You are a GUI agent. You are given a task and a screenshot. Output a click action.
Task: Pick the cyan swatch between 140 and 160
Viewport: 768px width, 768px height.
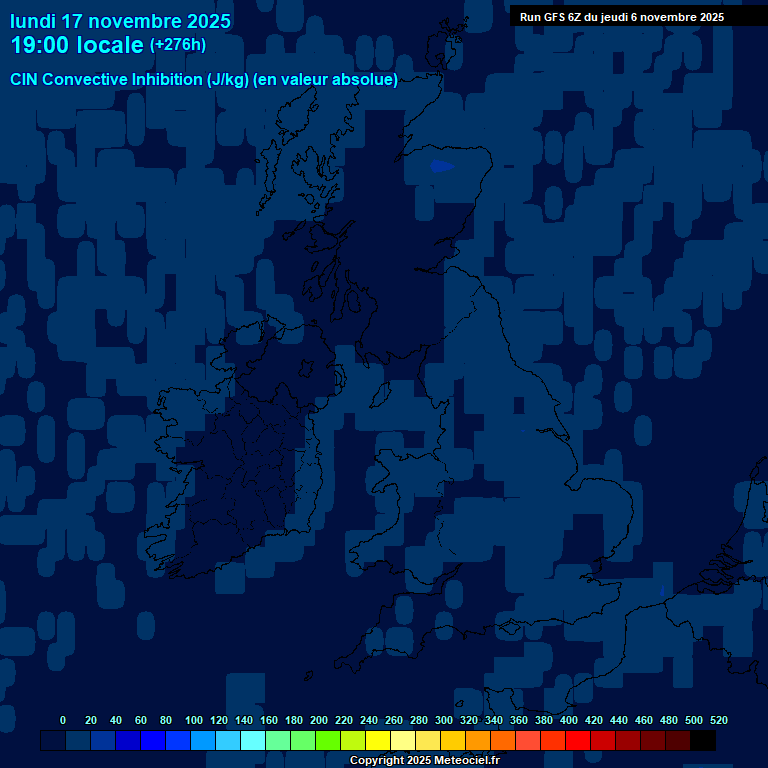click(253, 740)
